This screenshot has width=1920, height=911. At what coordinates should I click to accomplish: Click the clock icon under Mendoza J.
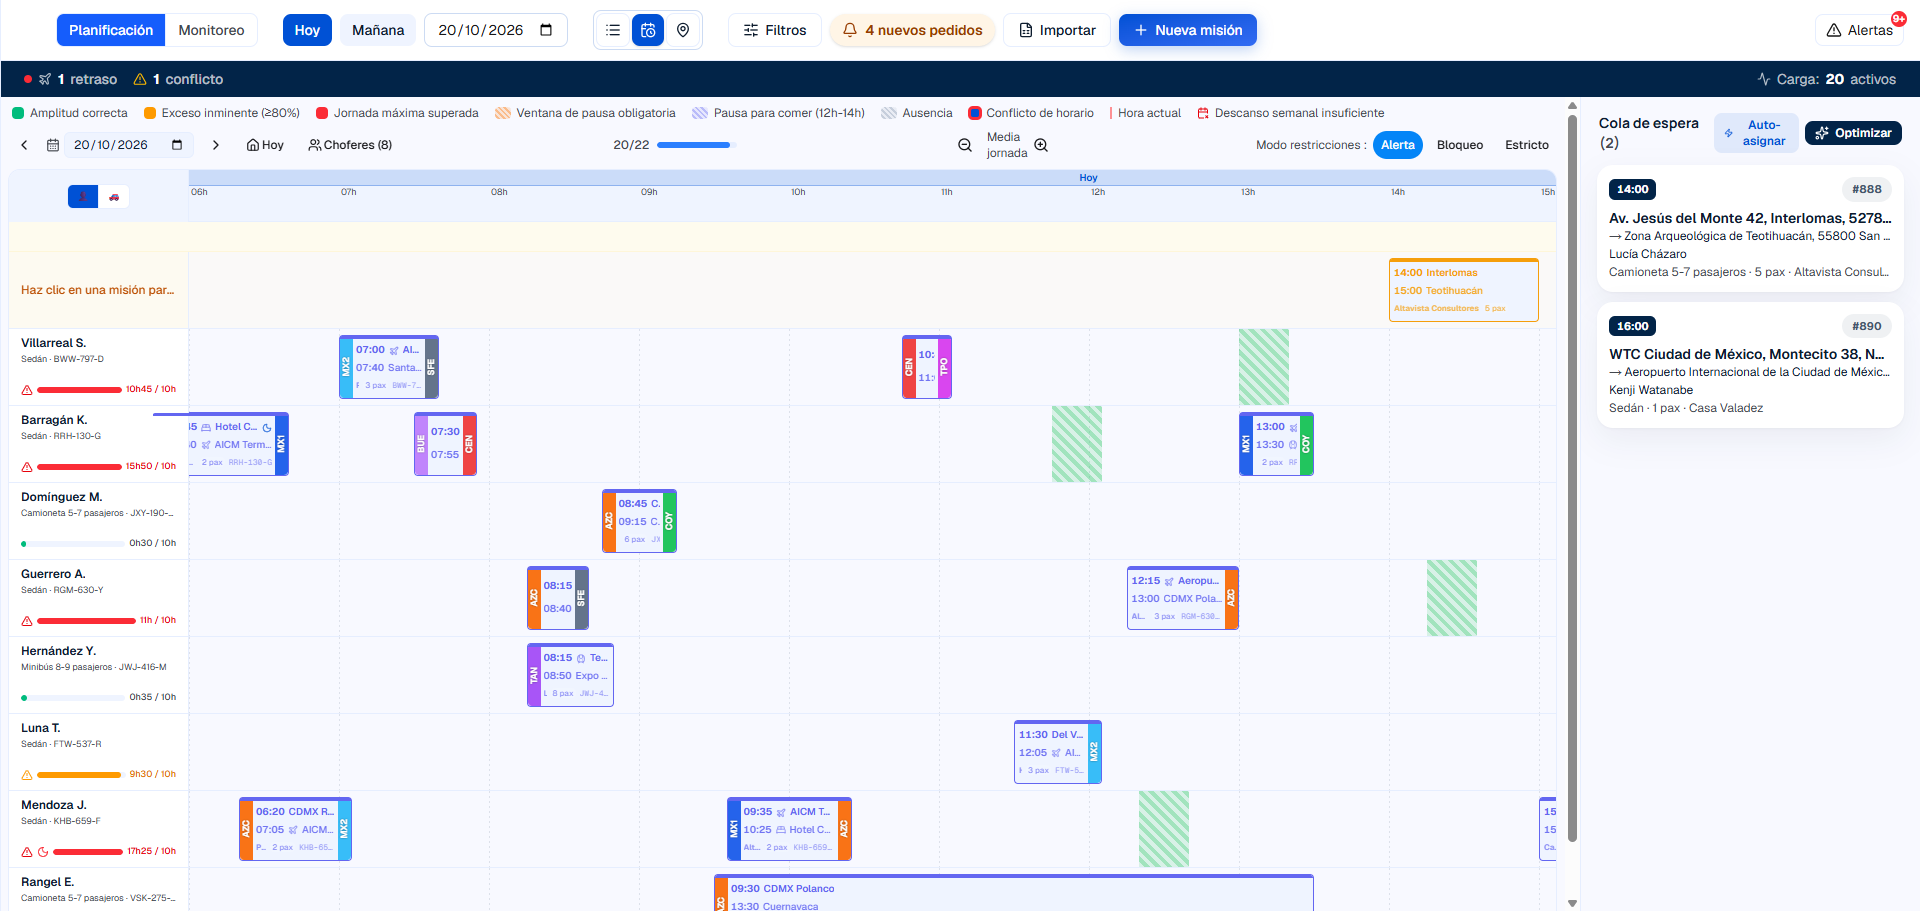pyautogui.click(x=43, y=852)
